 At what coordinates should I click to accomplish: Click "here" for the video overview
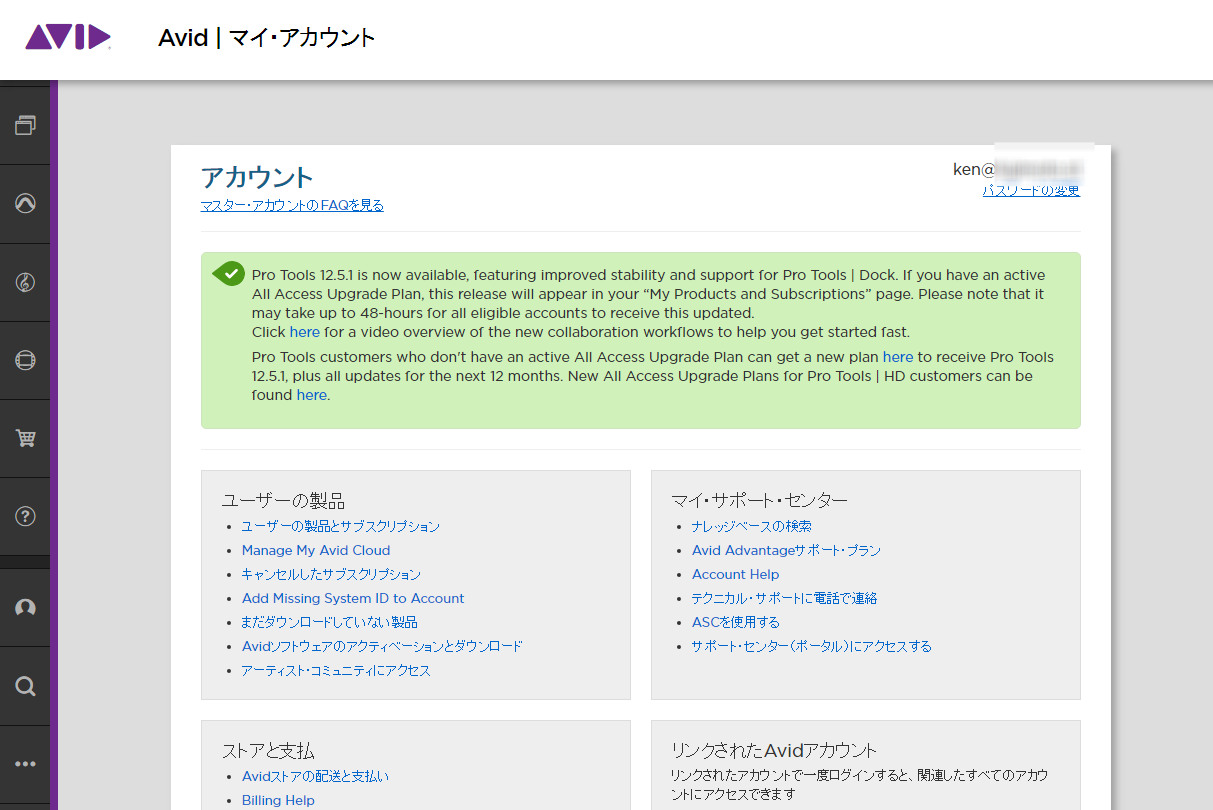[x=305, y=332]
